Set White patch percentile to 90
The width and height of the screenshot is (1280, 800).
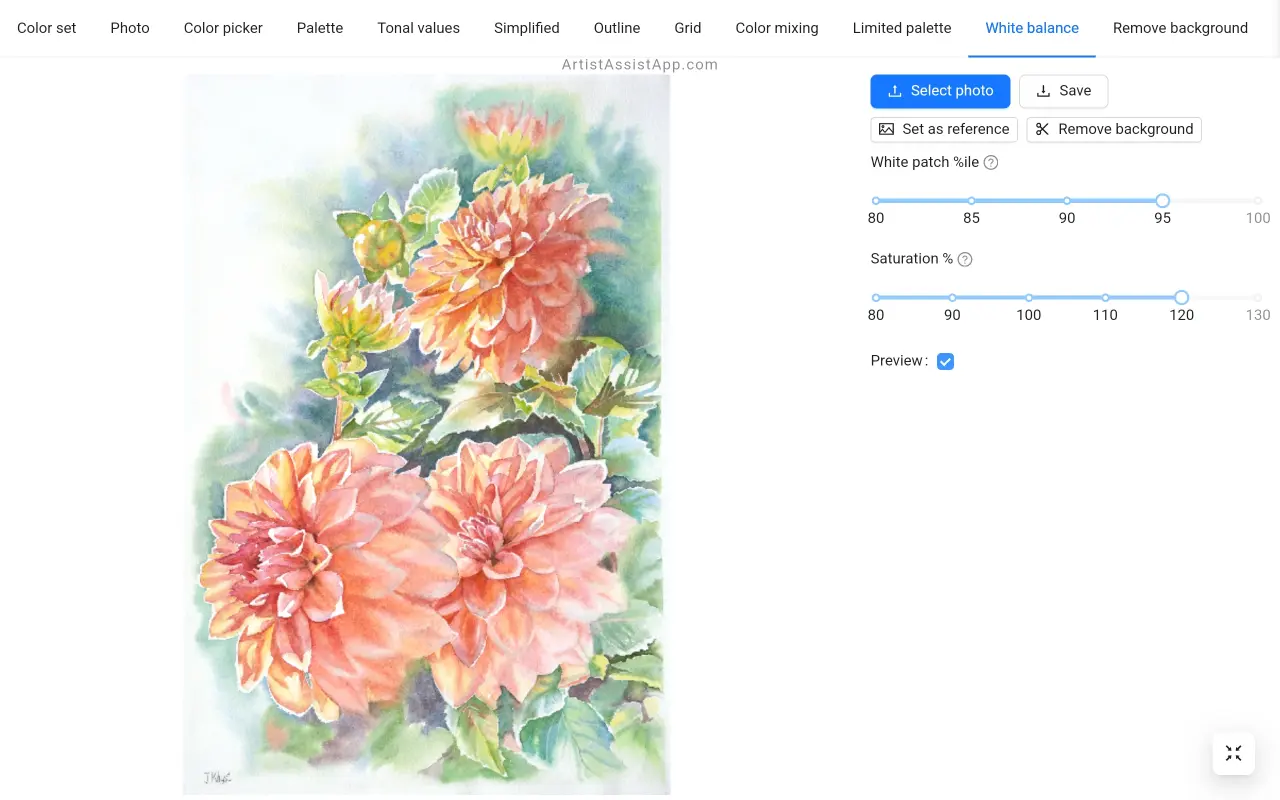click(1067, 201)
